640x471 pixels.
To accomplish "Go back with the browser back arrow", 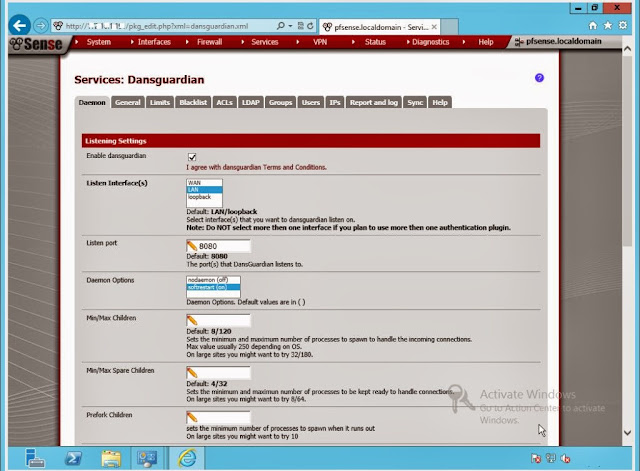I will 19,26.
